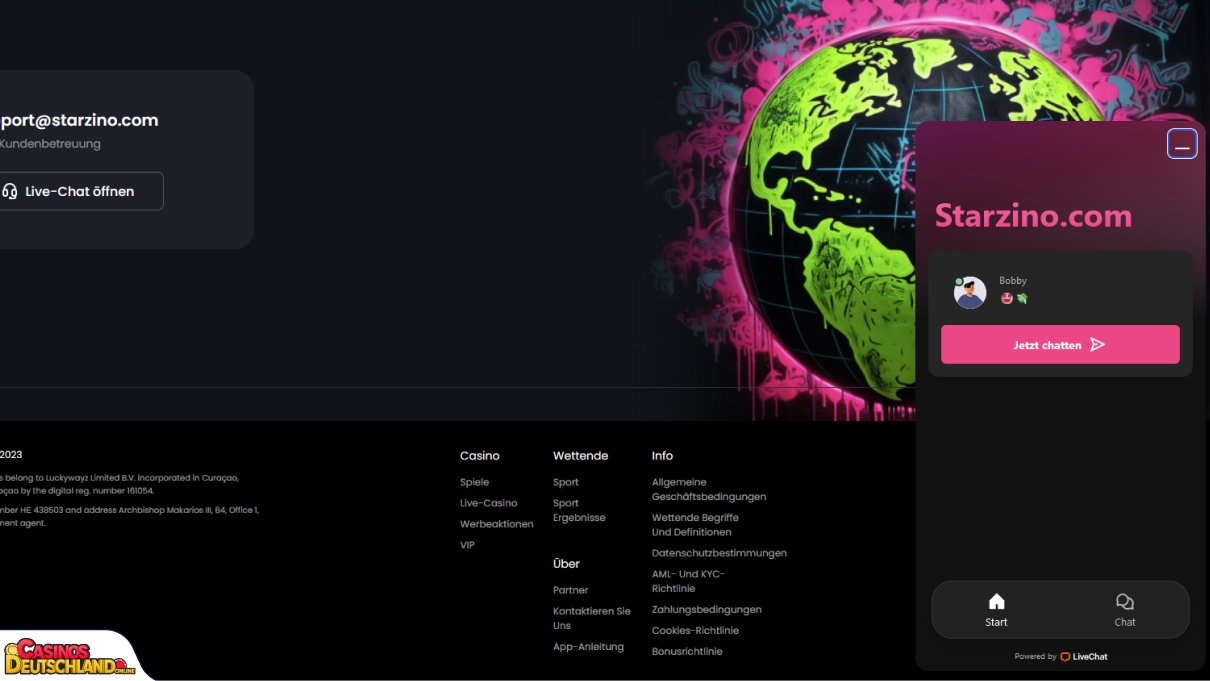Click the Kundenbetreuung label

(50, 144)
